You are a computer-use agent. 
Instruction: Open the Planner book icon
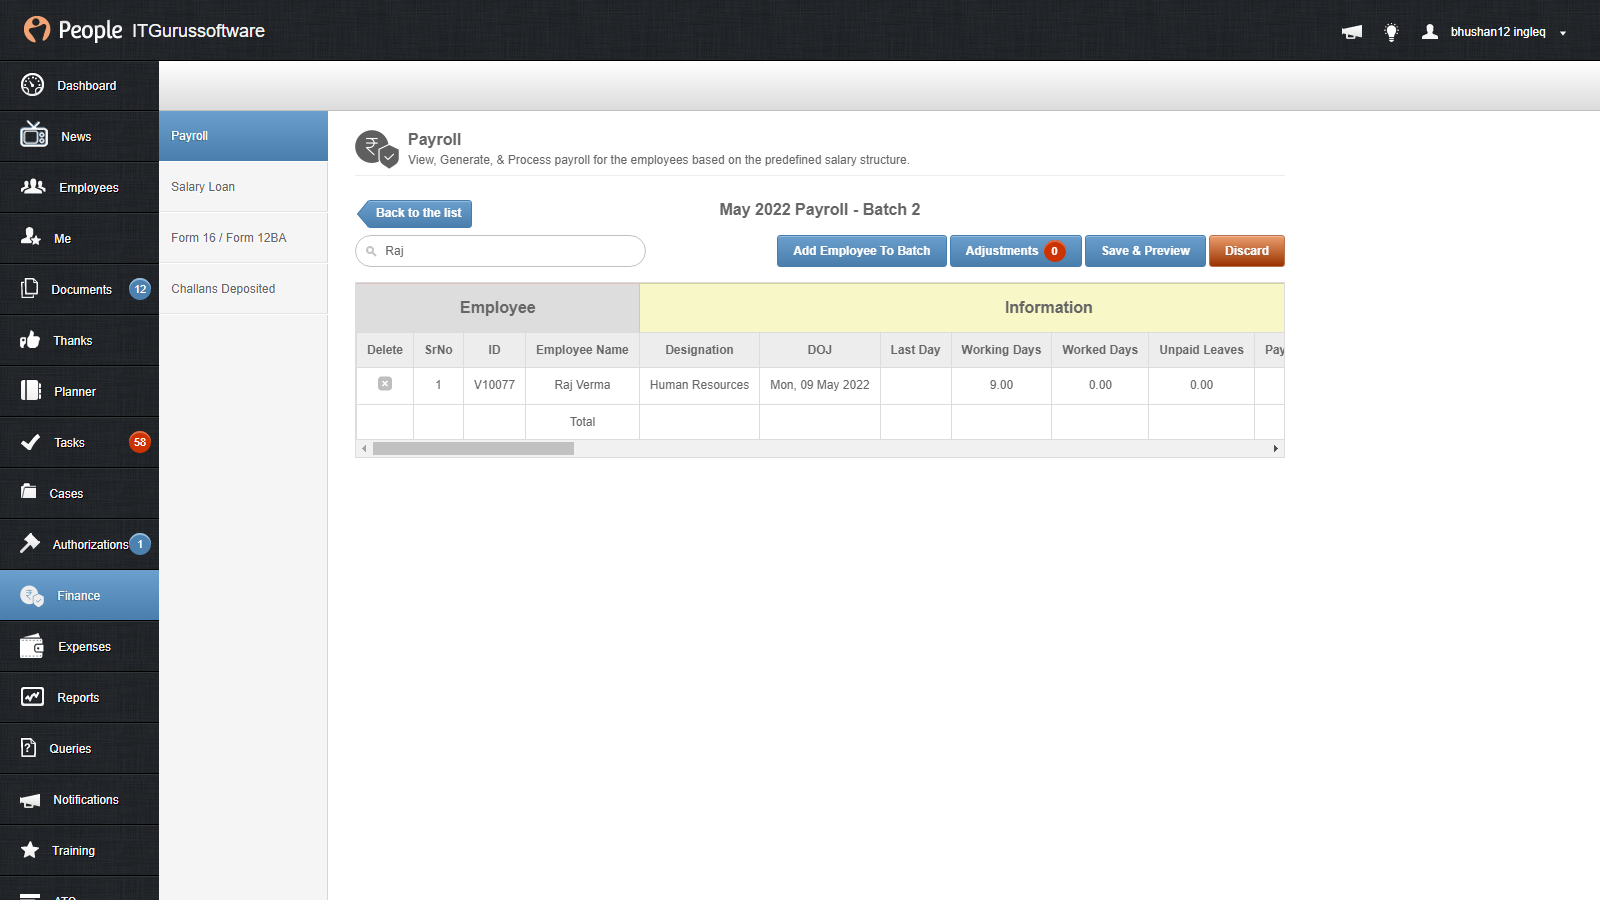click(x=31, y=390)
